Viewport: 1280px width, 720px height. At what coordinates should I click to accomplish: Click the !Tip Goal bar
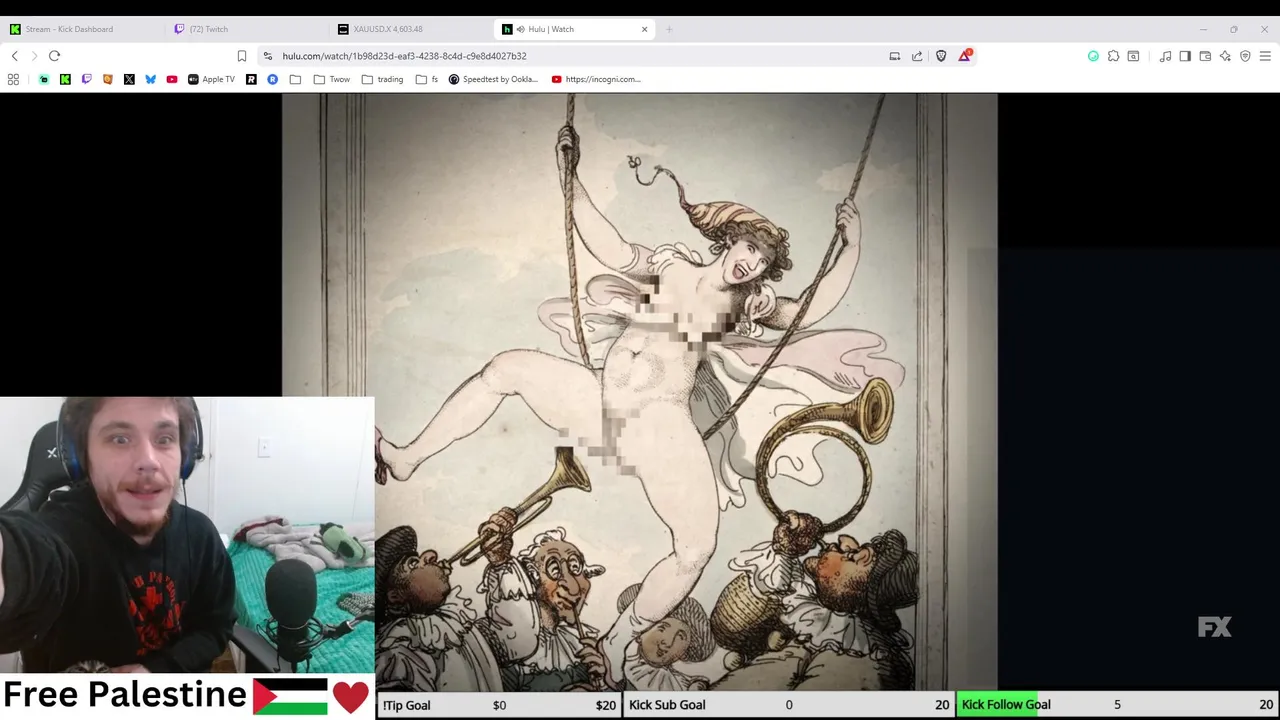click(499, 705)
